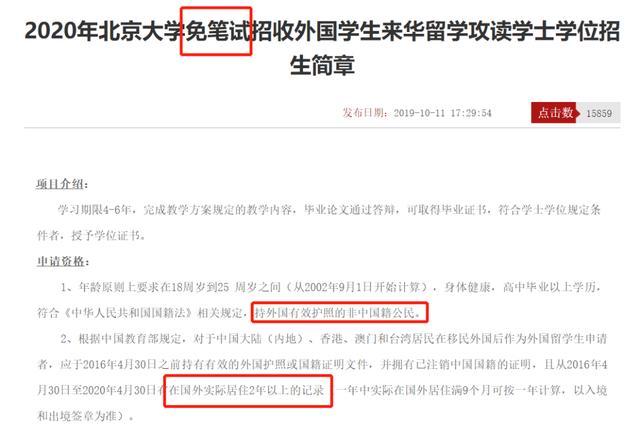Click the 申请资格 underlined heading
The width and height of the screenshot is (640, 436).
[x=62, y=261]
